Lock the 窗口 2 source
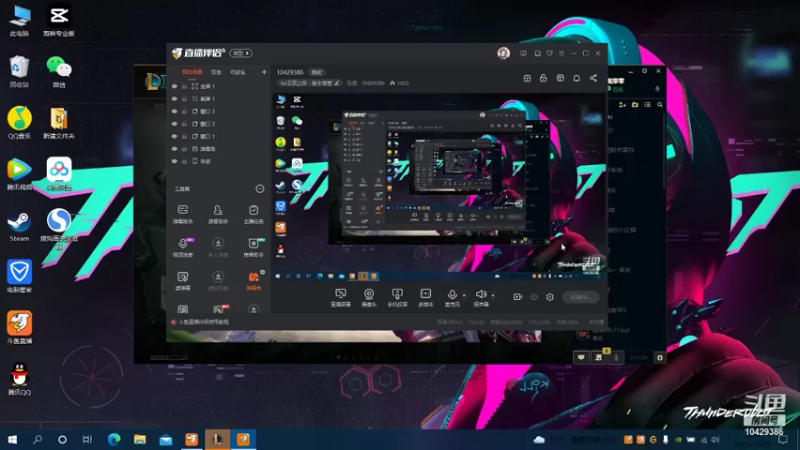This screenshot has width=800, height=450. click(x=184, y=124)
